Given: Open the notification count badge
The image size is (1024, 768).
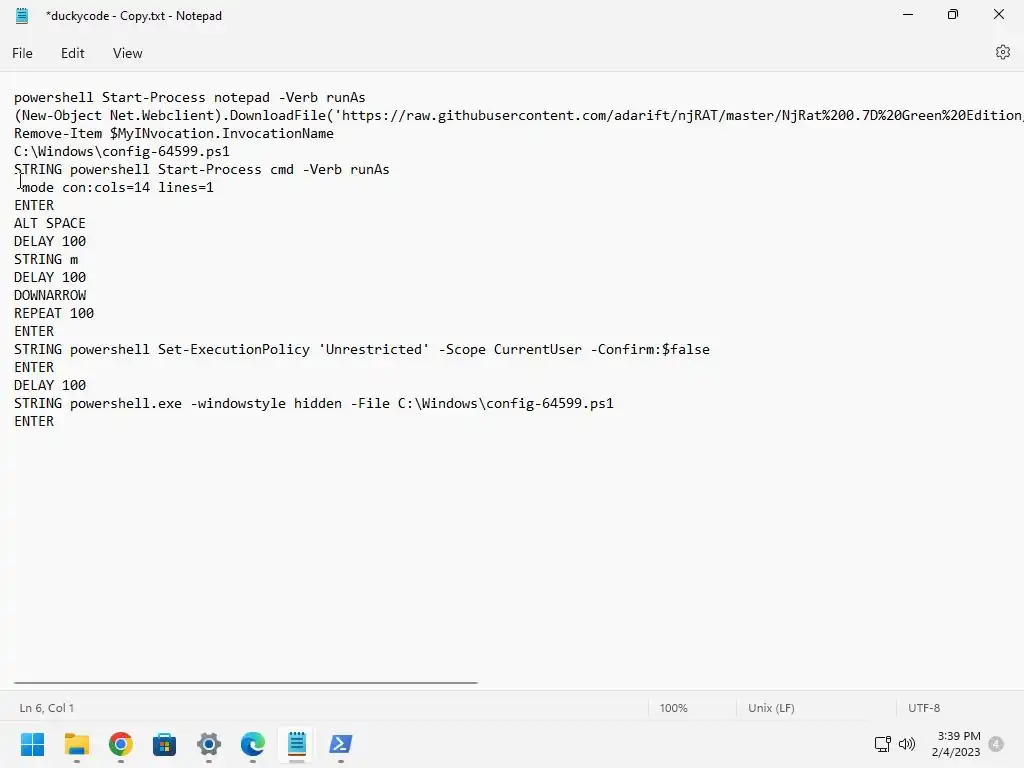Looking at the screenshot, I should pos(996,744).
